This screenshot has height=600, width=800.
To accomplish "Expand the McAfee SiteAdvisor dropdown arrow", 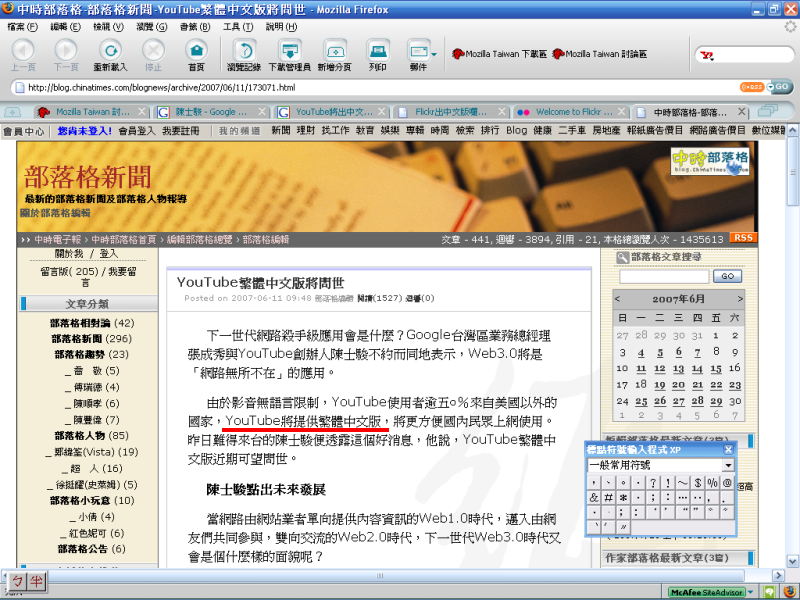I will coord(750,591).
